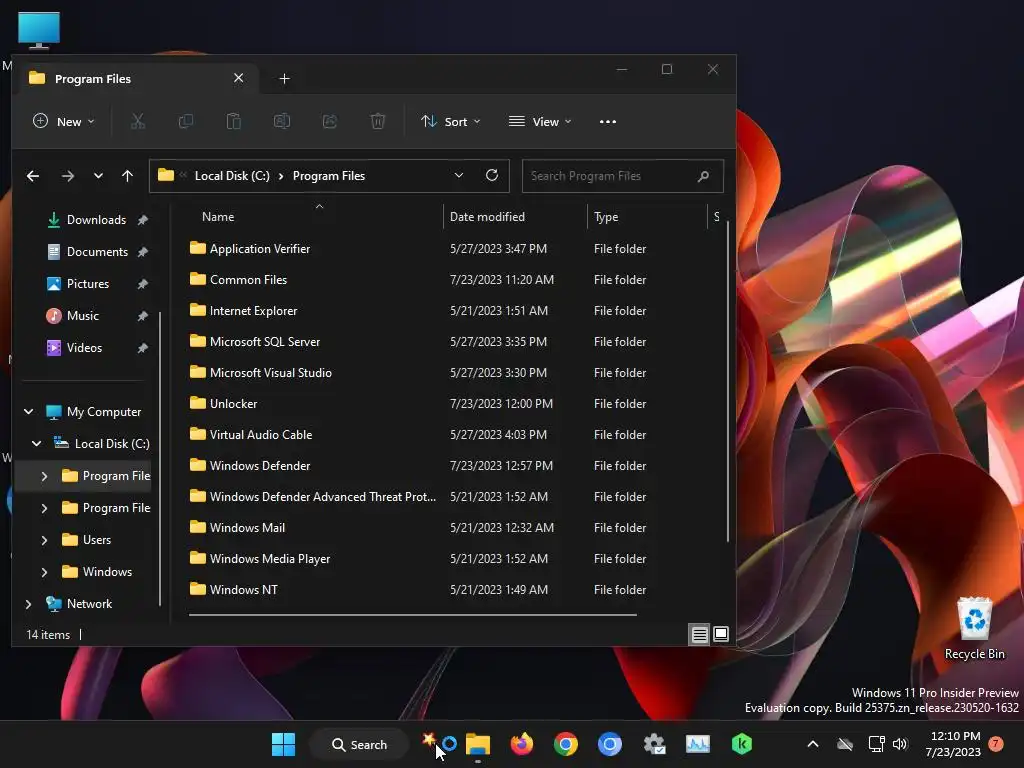Expand the Users folder tree node
Viewport: 1024px width, 768px height.
44,540
